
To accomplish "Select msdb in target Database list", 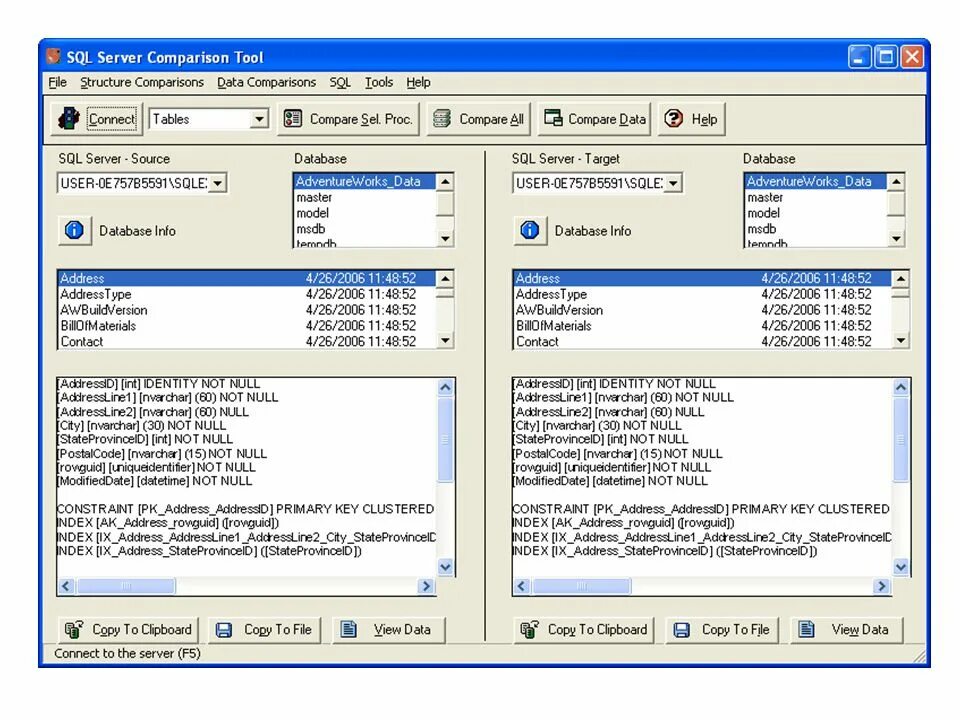I will coord(816,229).
